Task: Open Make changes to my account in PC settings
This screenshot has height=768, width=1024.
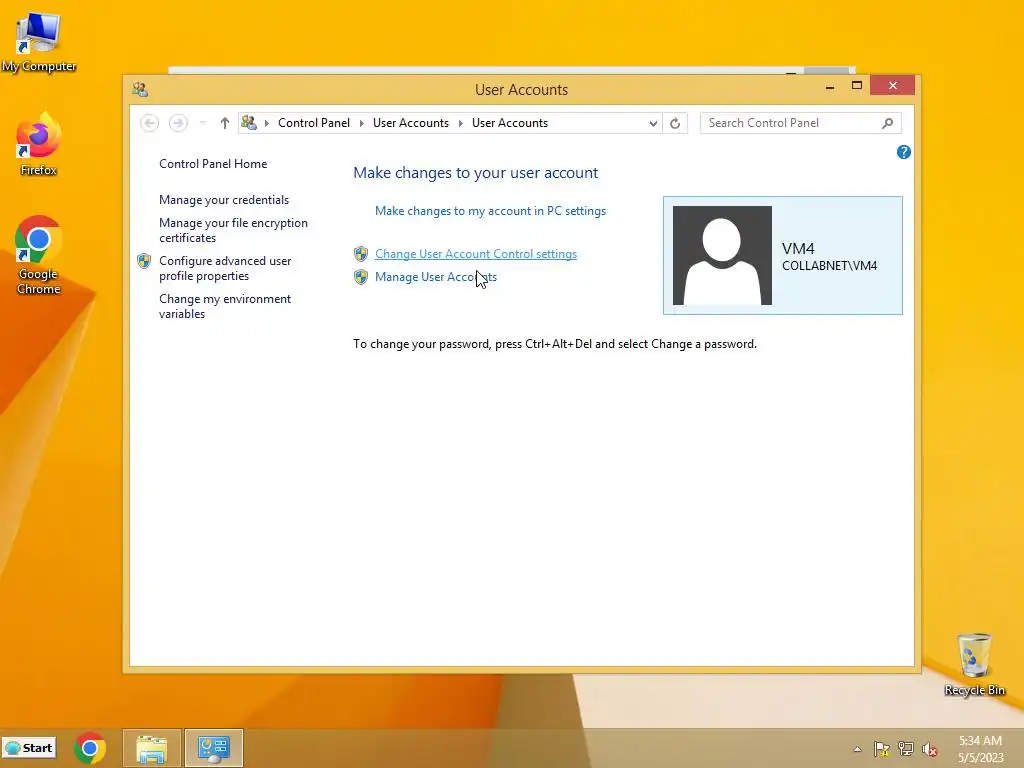Action: click(x=490, y=211)
